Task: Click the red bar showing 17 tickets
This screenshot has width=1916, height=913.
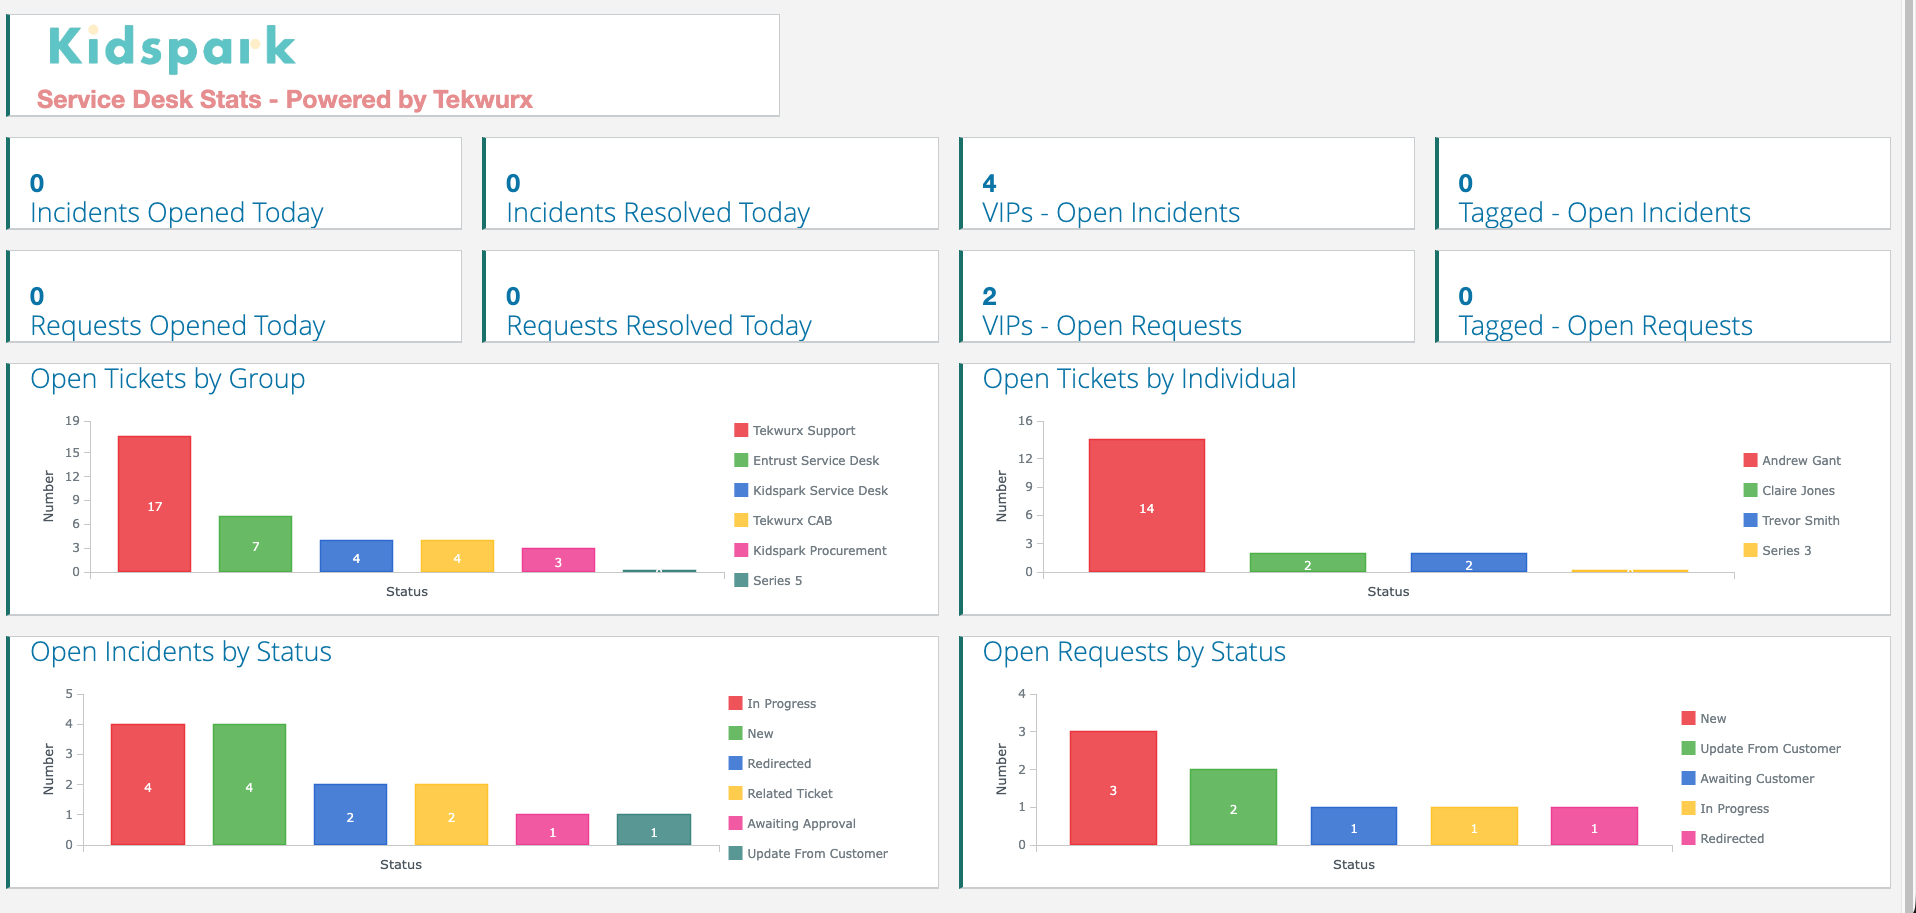Action: coord(154,504)
